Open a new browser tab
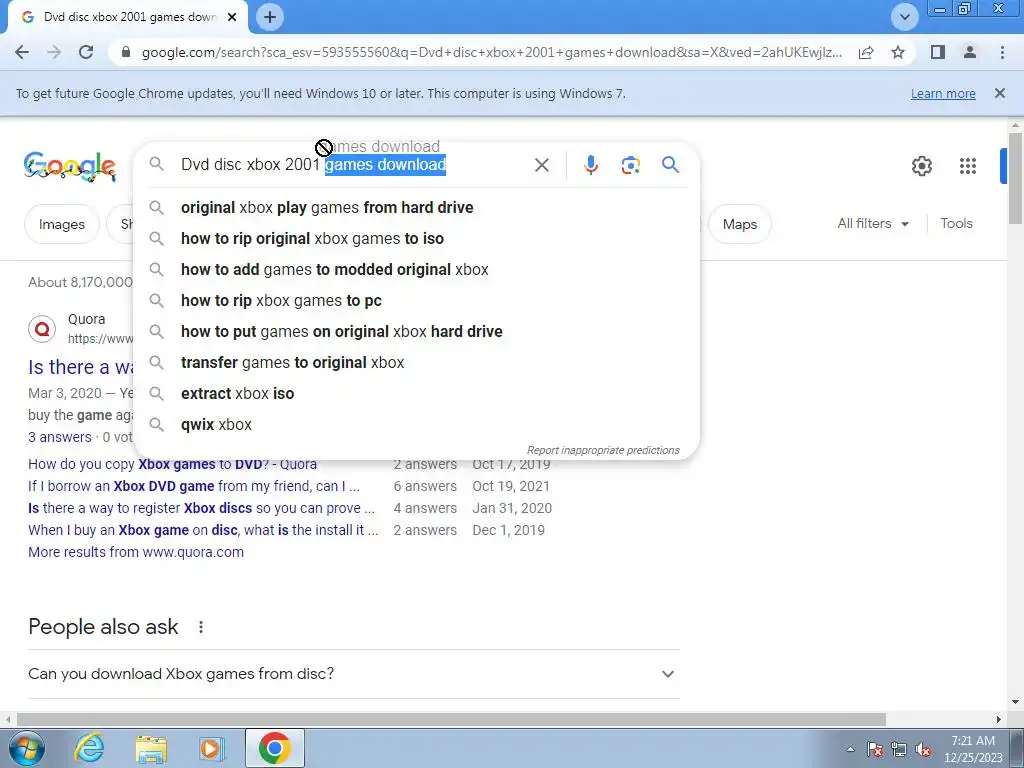1024x768 pixels. click(x=270, y=17)
